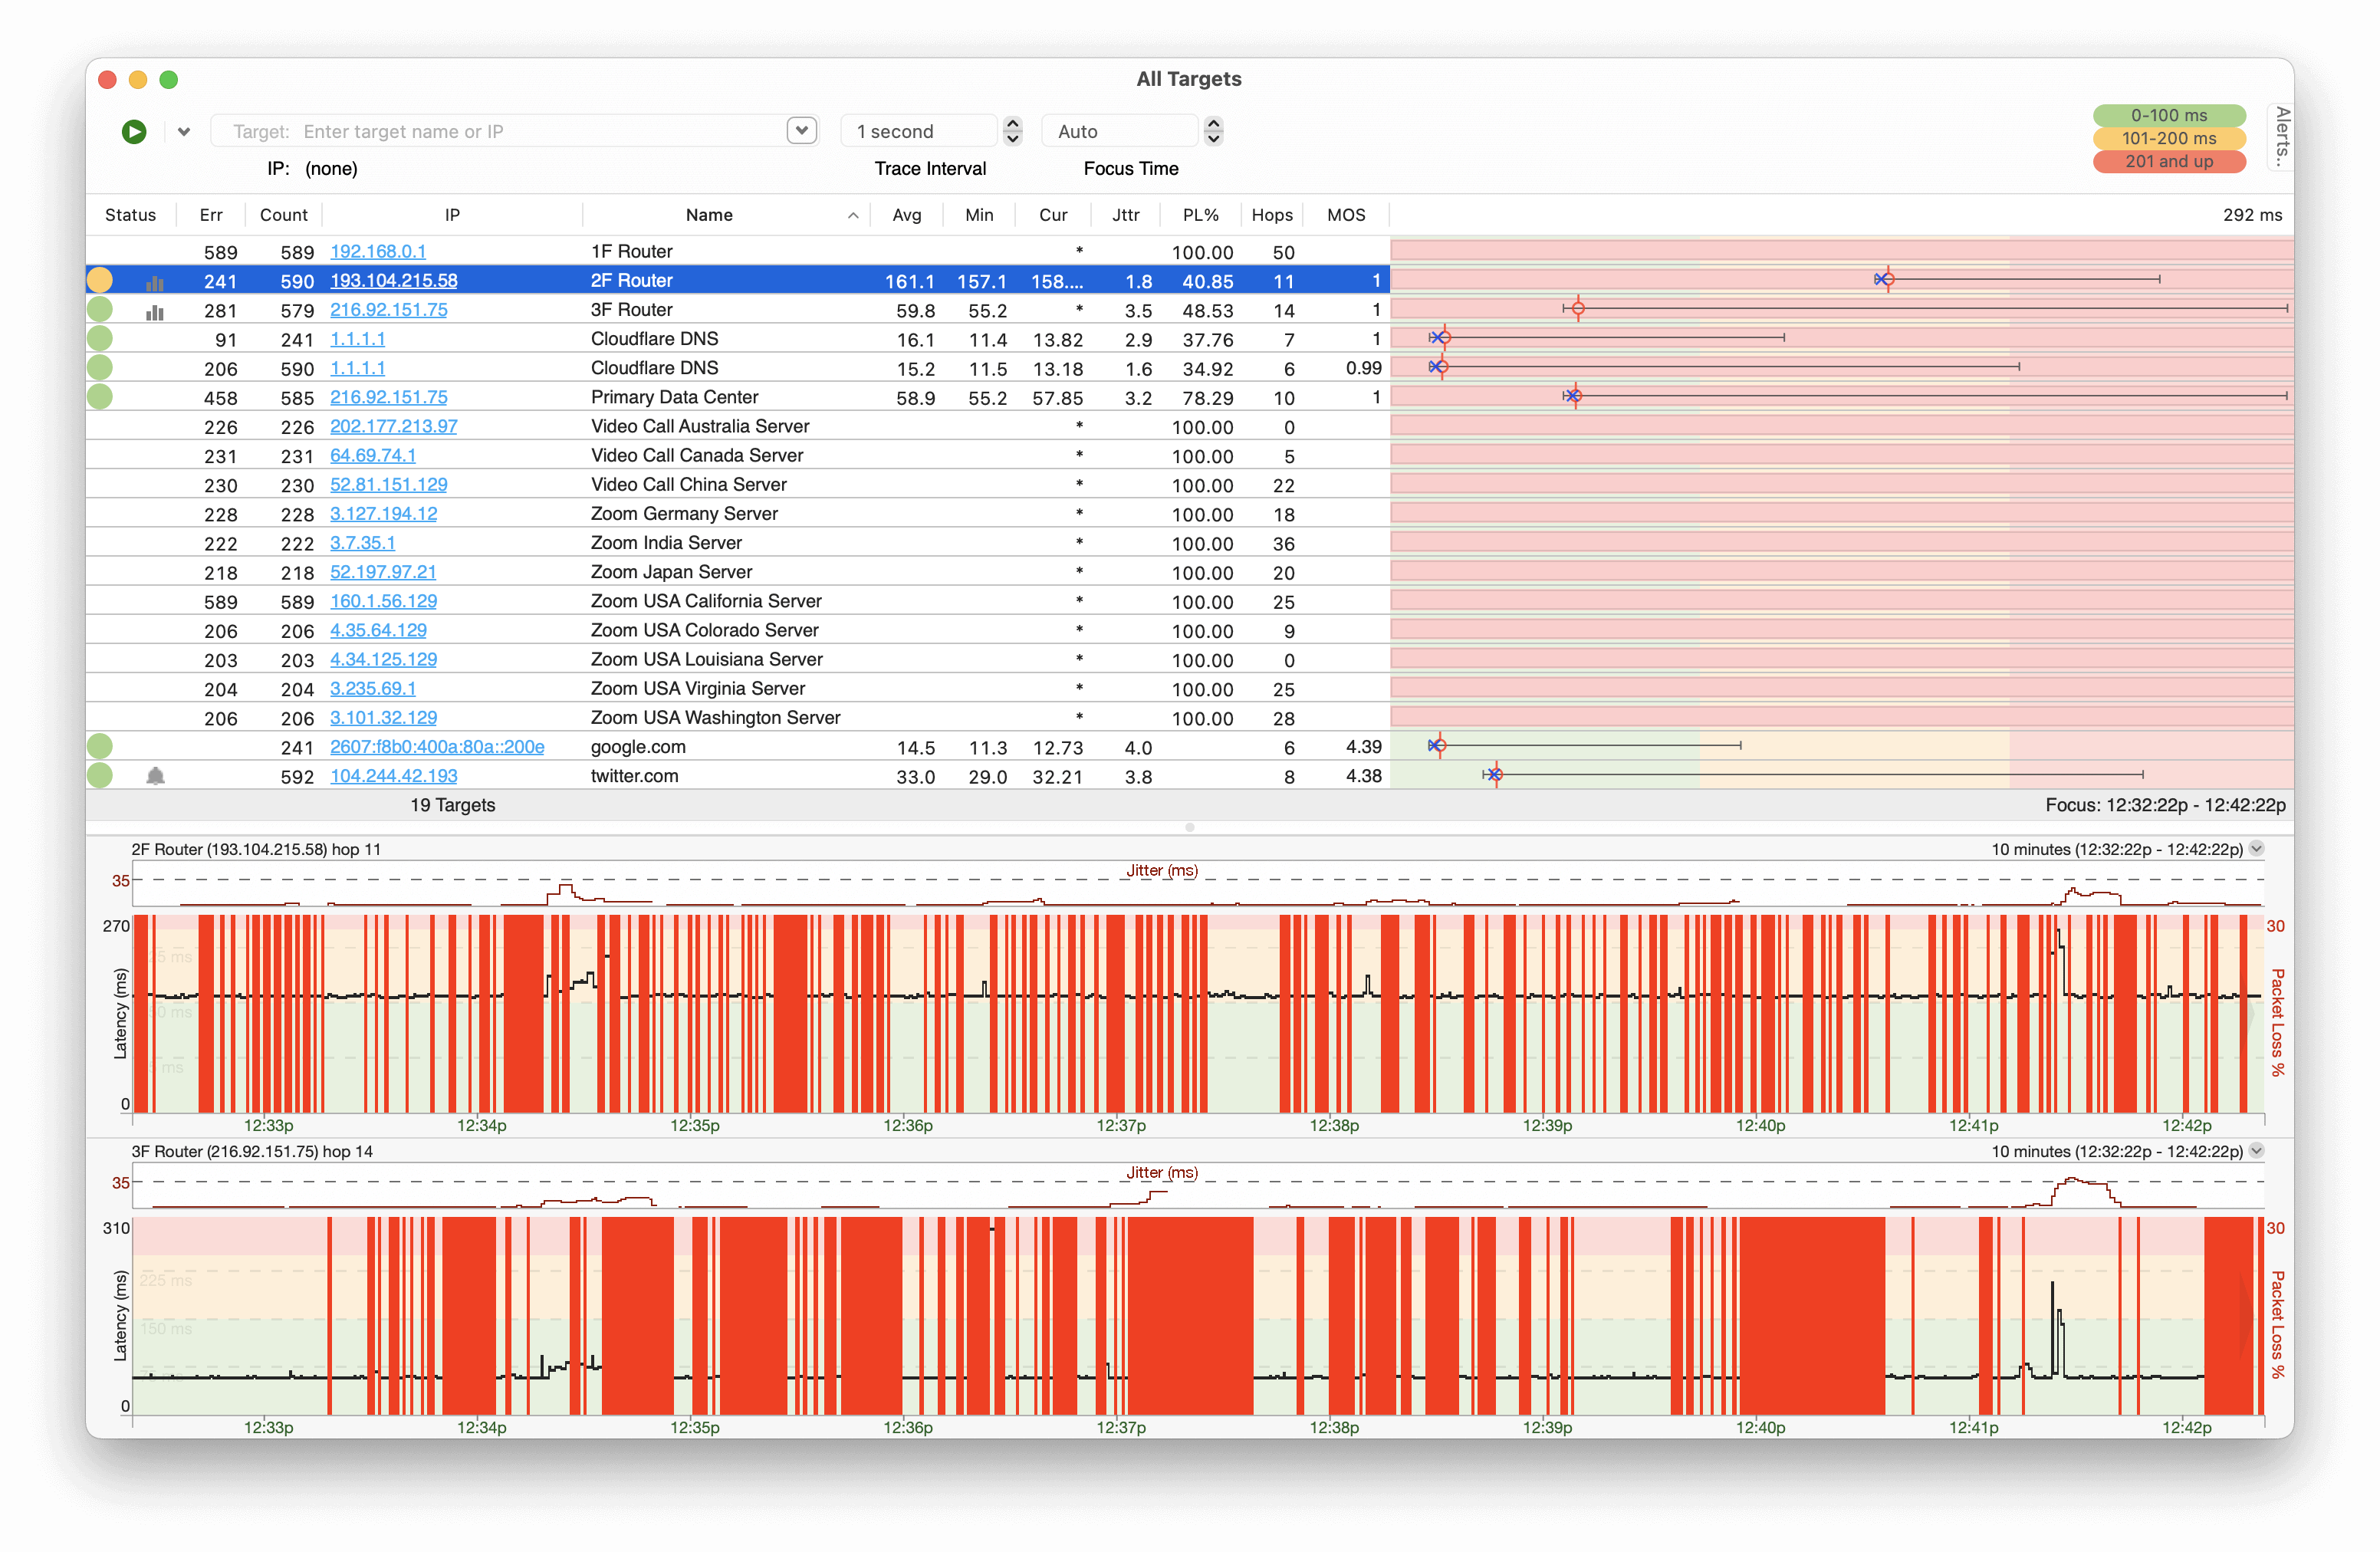Click the twitter.com green status dot
Image resolution: width=2380 pixels, height=1552 pixels.
click(x=100, y=775)
